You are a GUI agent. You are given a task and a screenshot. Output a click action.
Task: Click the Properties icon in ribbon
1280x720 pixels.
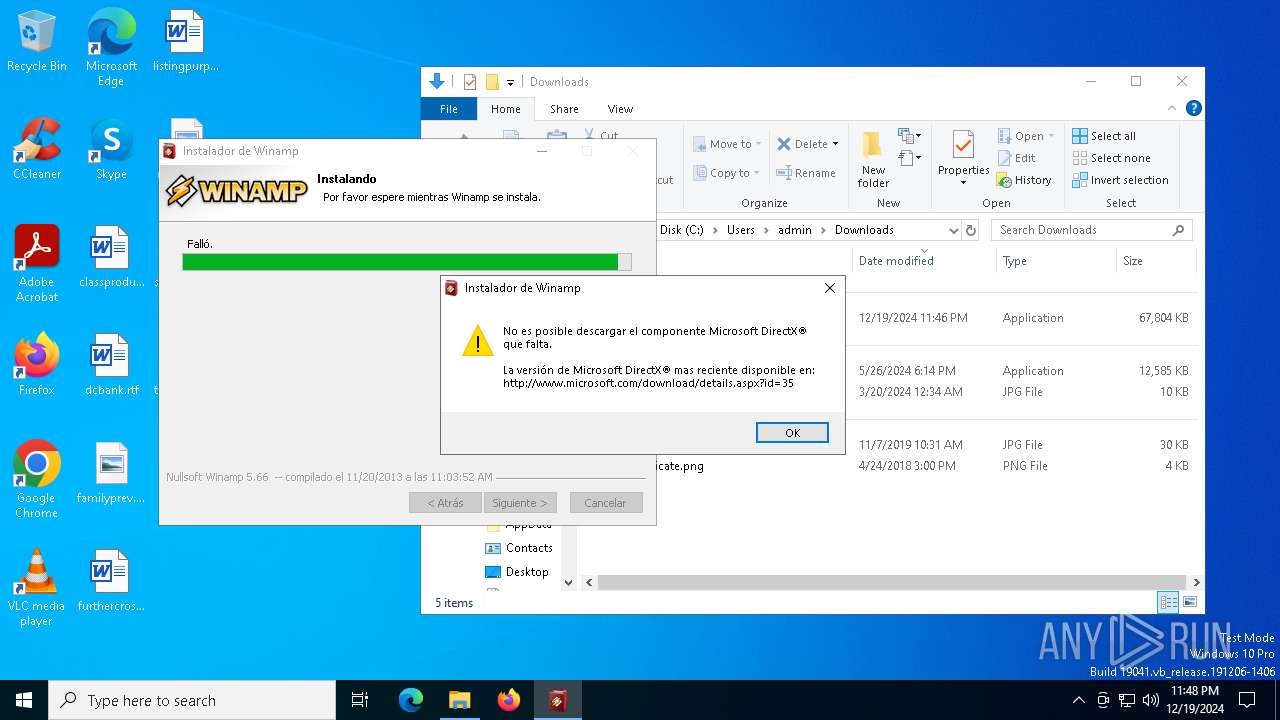coord(963,146)
